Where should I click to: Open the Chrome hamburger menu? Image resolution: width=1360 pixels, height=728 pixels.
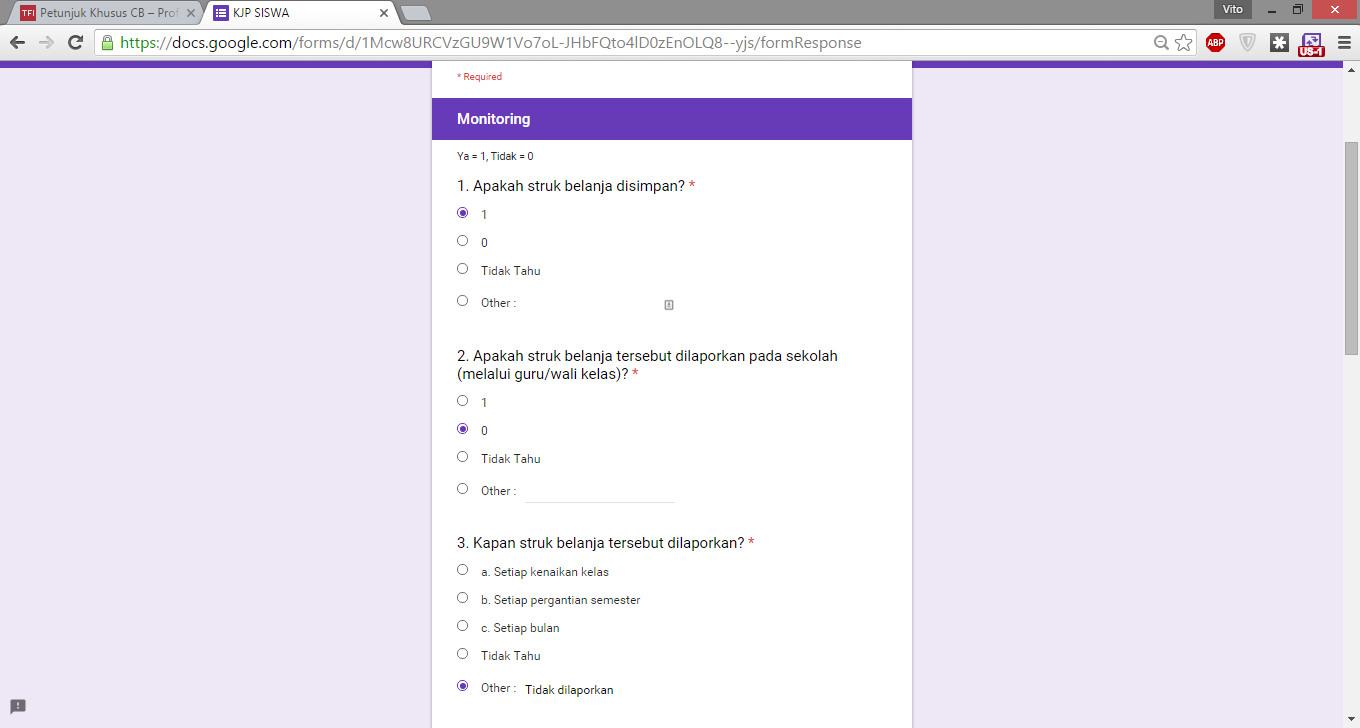pos(1343,43)
